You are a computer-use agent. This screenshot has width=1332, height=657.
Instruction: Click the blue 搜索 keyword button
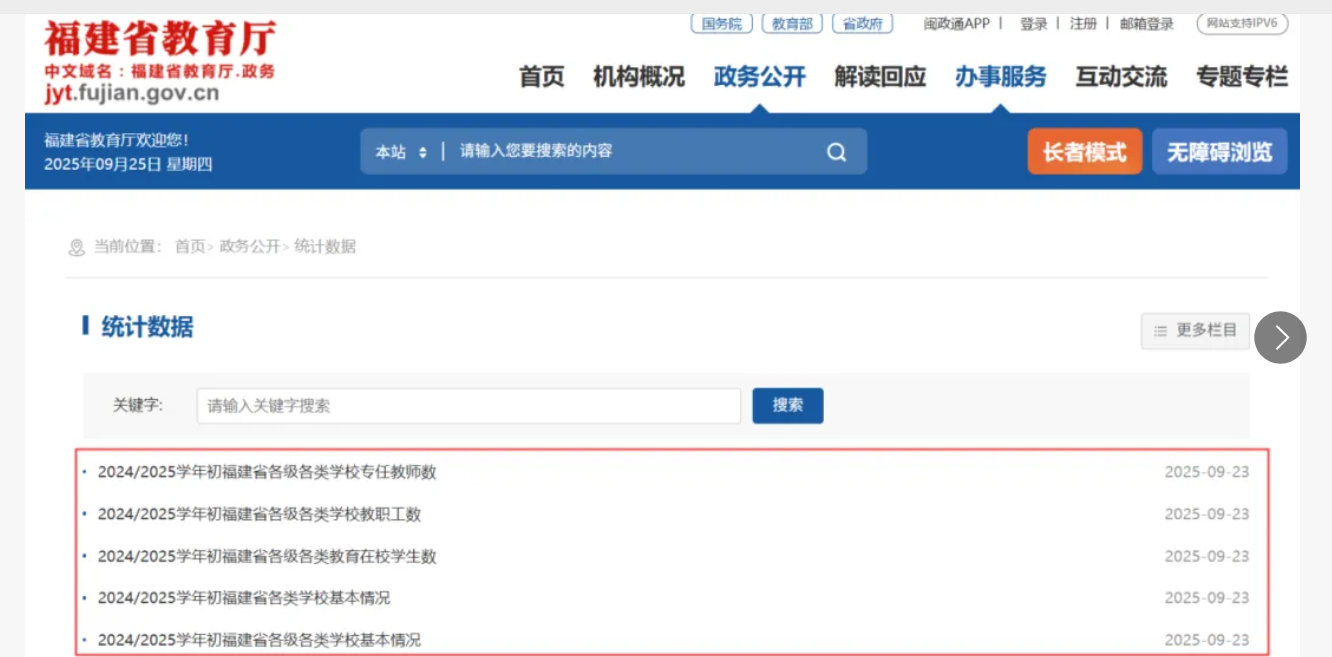pyautogui.click(x=787, y=405)
